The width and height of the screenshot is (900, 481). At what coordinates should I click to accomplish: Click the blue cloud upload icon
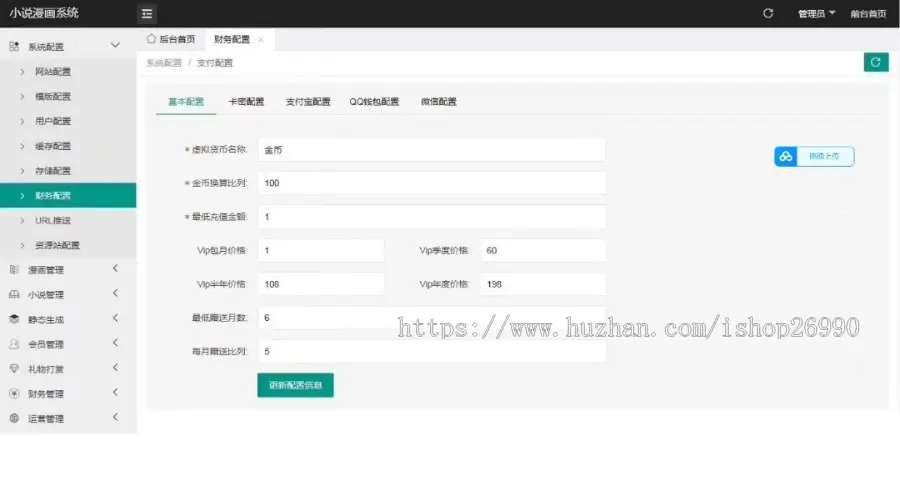coord(787,157)
